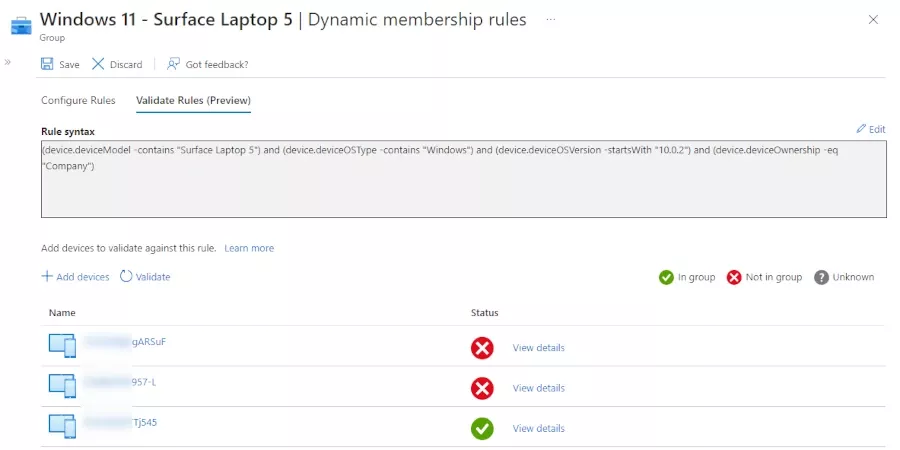Screen dimensions: 900x450
Task: Close the dynamic membership rules pane
Action: (873, 20)
